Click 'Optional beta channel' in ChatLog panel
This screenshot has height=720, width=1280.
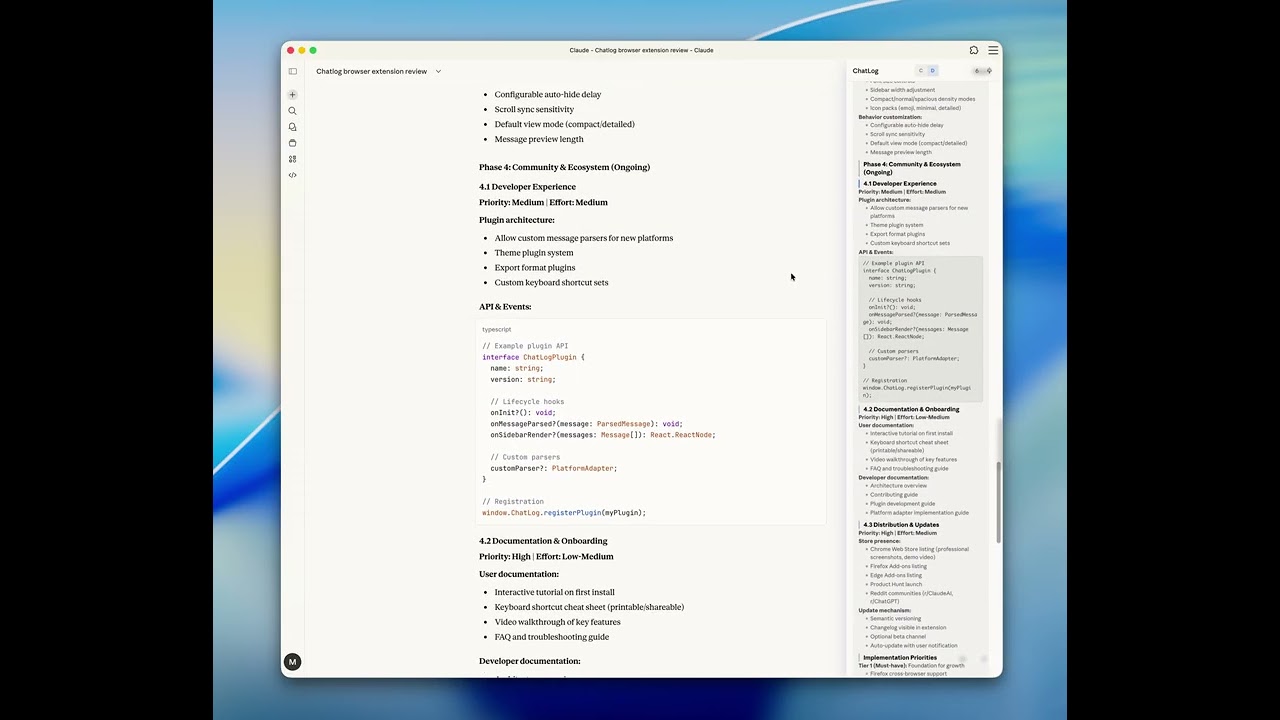[898, 636]
